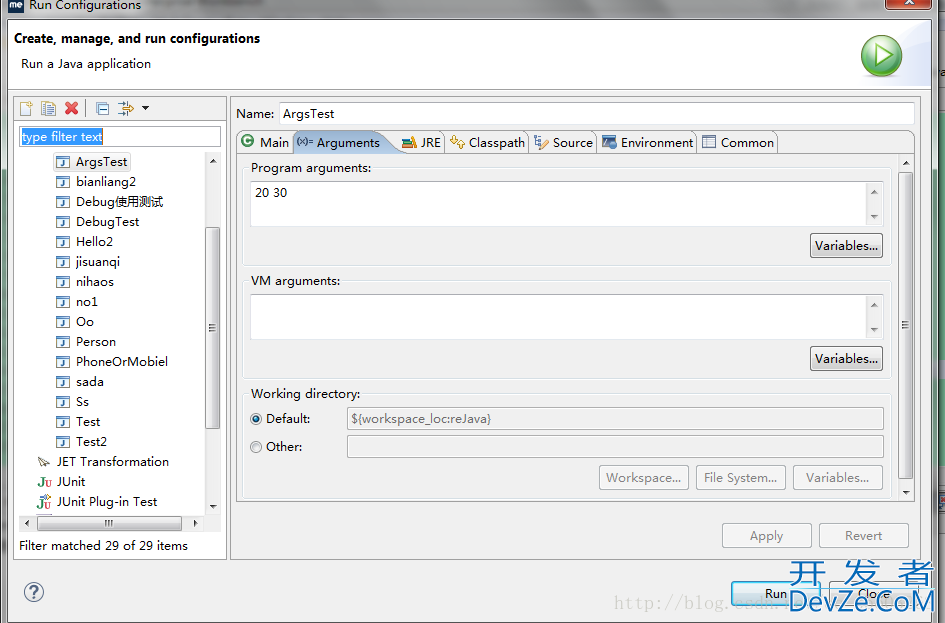The width and height of the screenshot is (945, 623).
Task: Delete selected launch configuration with red X
Action: pyautogui.click(x=72, y=108)
